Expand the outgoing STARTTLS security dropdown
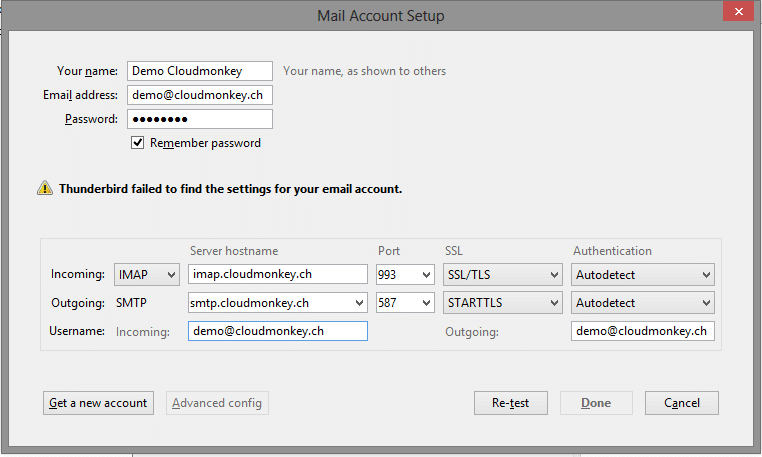 [502, 303]
